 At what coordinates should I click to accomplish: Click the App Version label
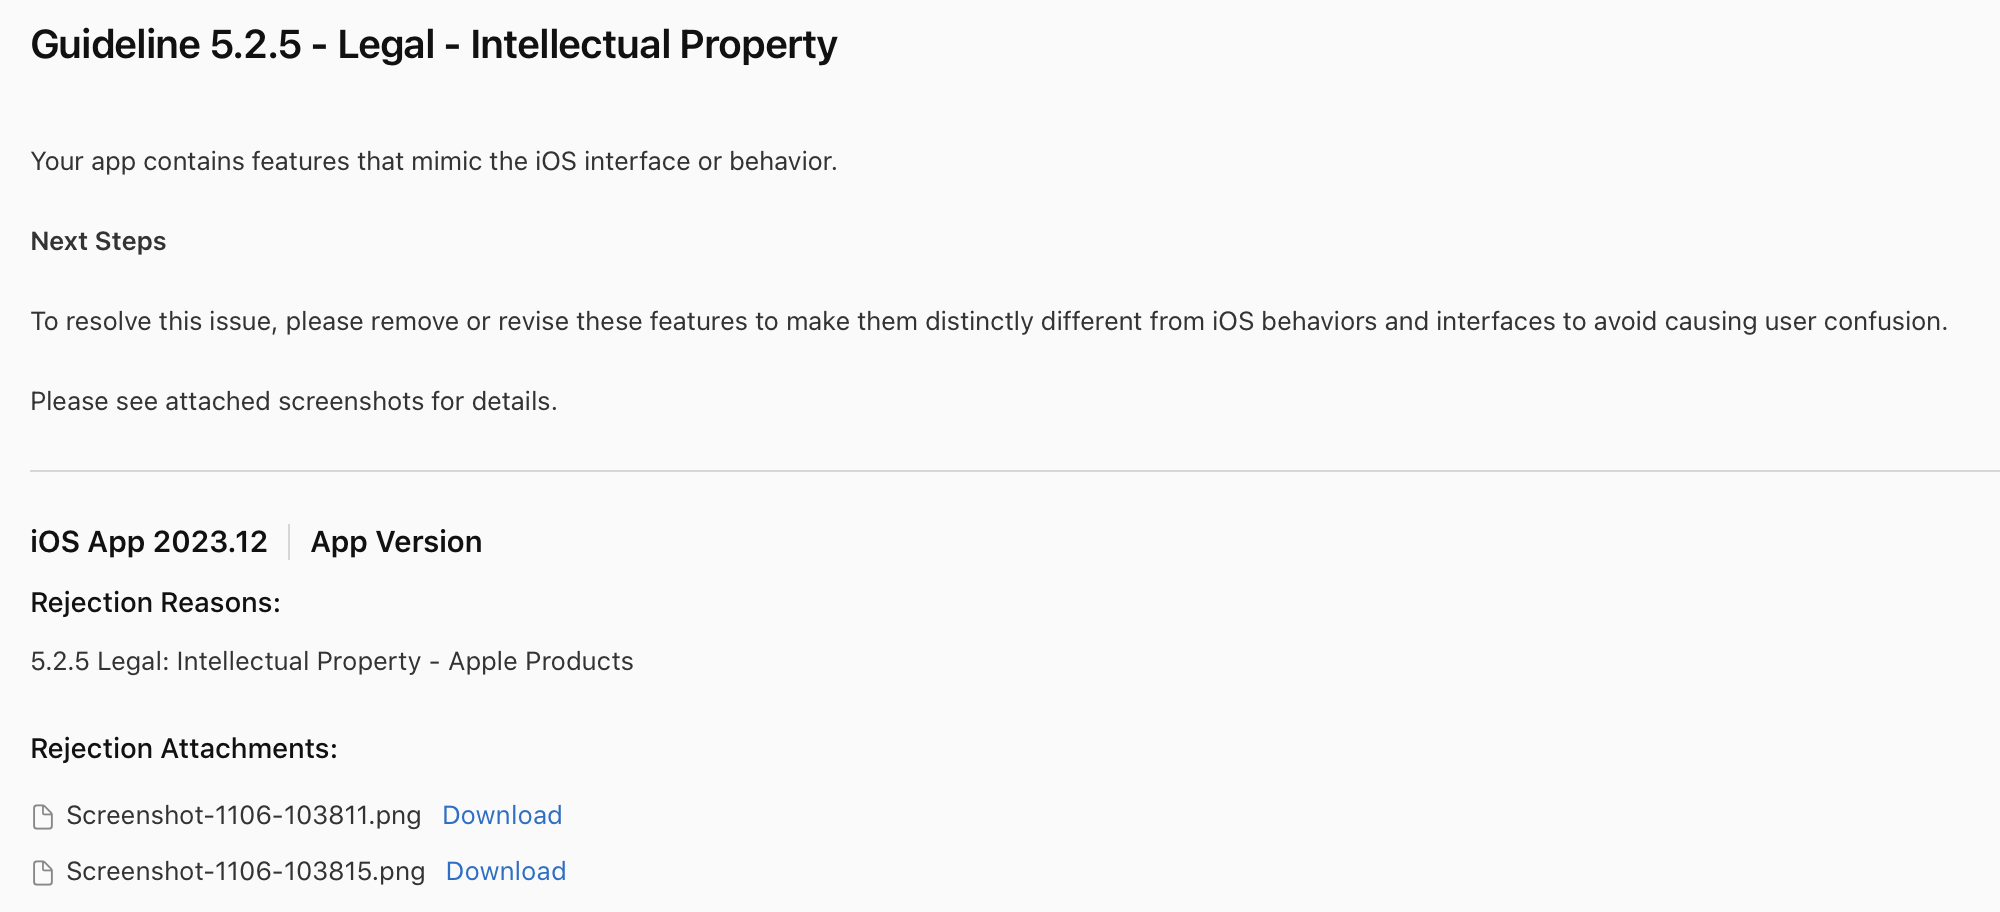pyautogui.click(x=396, y=542)
